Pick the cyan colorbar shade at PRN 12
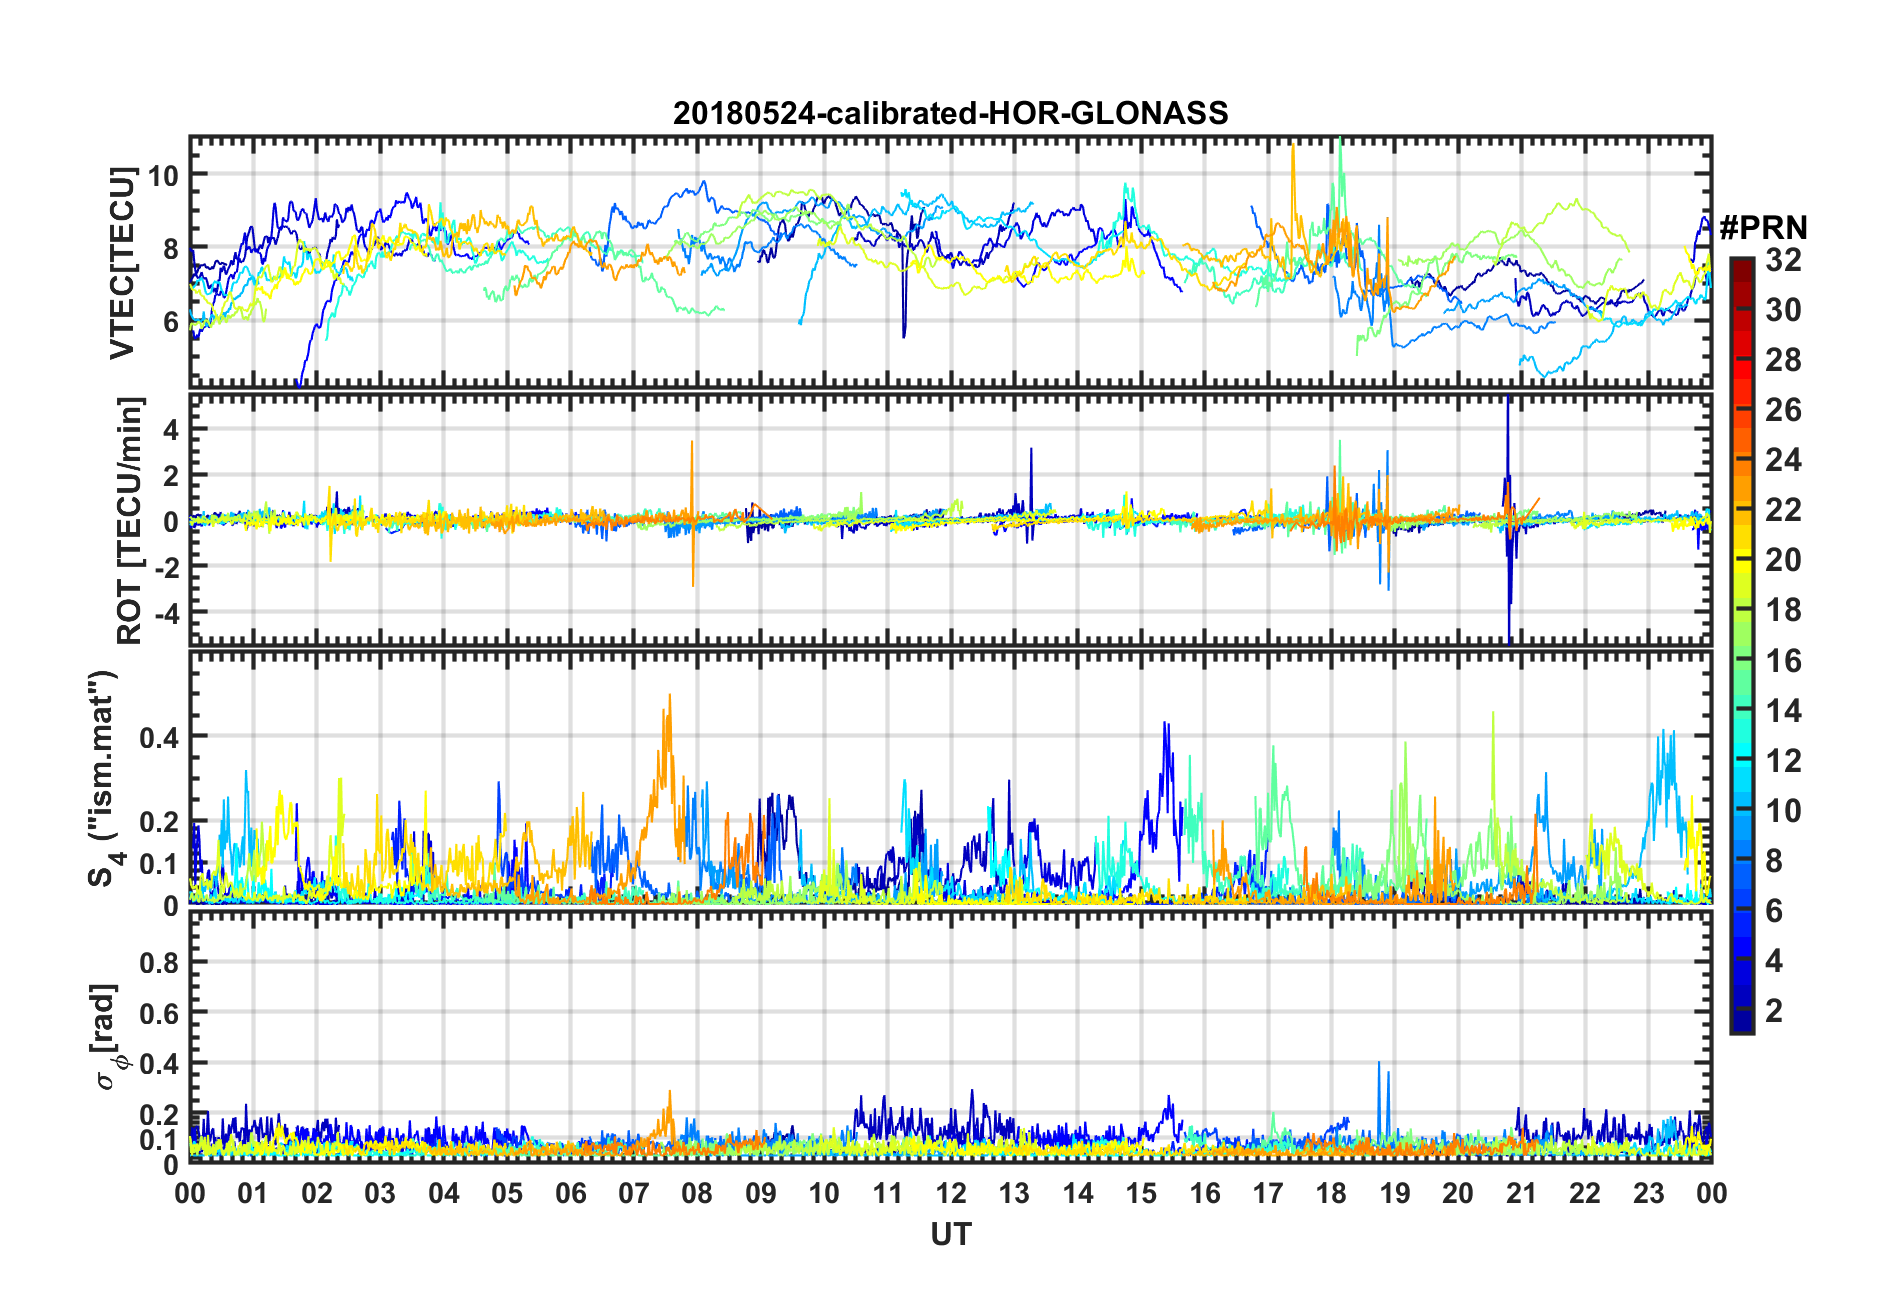 (x=1741, y=760)
